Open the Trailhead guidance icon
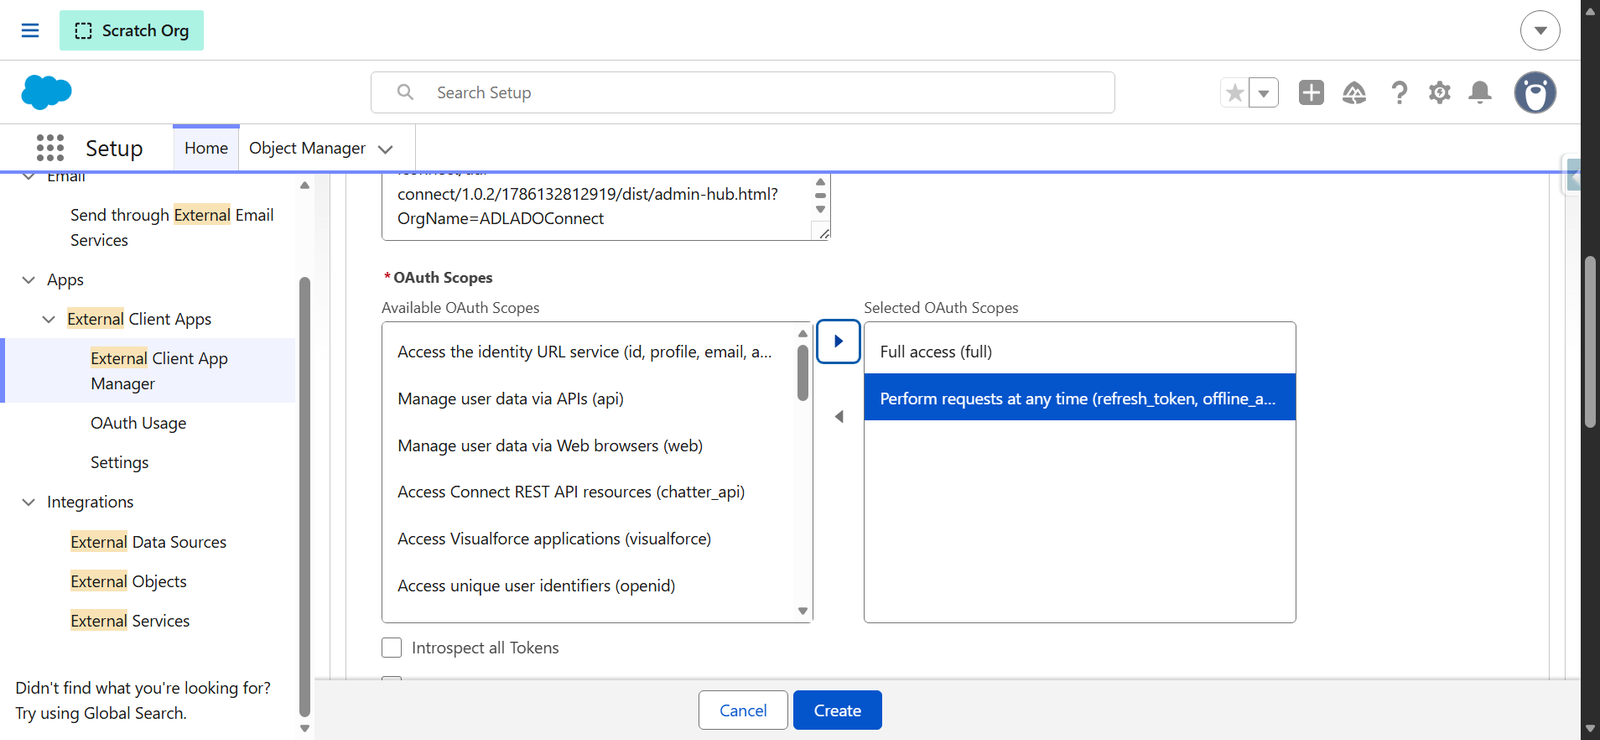This screenshot has width=1600, height=740. point(1354,92)
